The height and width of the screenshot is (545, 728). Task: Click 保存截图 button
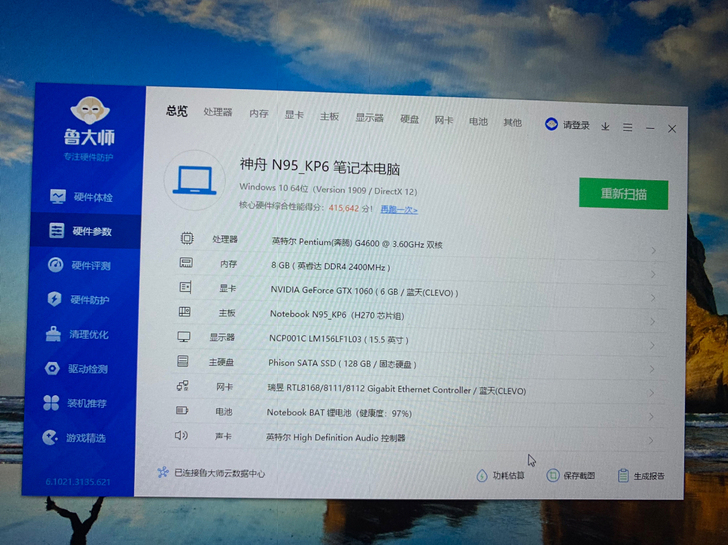pos(571,475)
